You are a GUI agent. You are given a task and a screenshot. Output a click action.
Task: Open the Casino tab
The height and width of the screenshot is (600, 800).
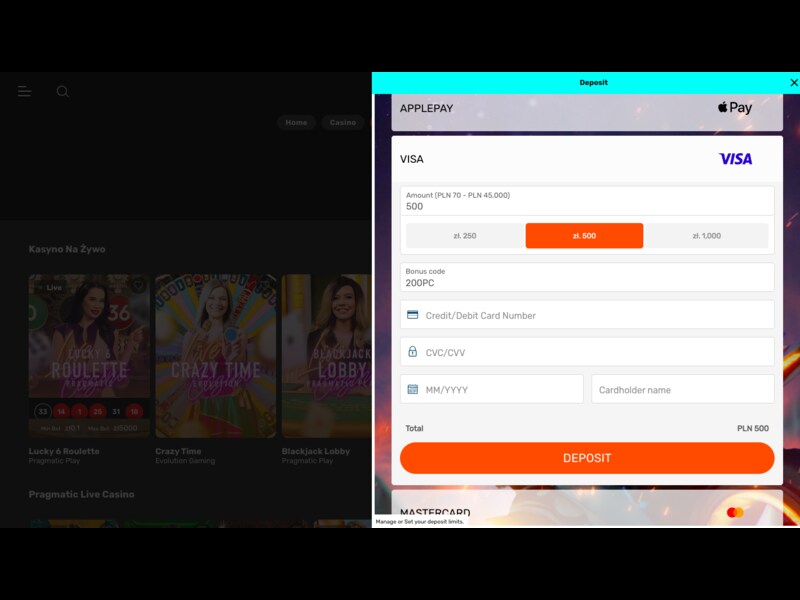coord(343,123)
